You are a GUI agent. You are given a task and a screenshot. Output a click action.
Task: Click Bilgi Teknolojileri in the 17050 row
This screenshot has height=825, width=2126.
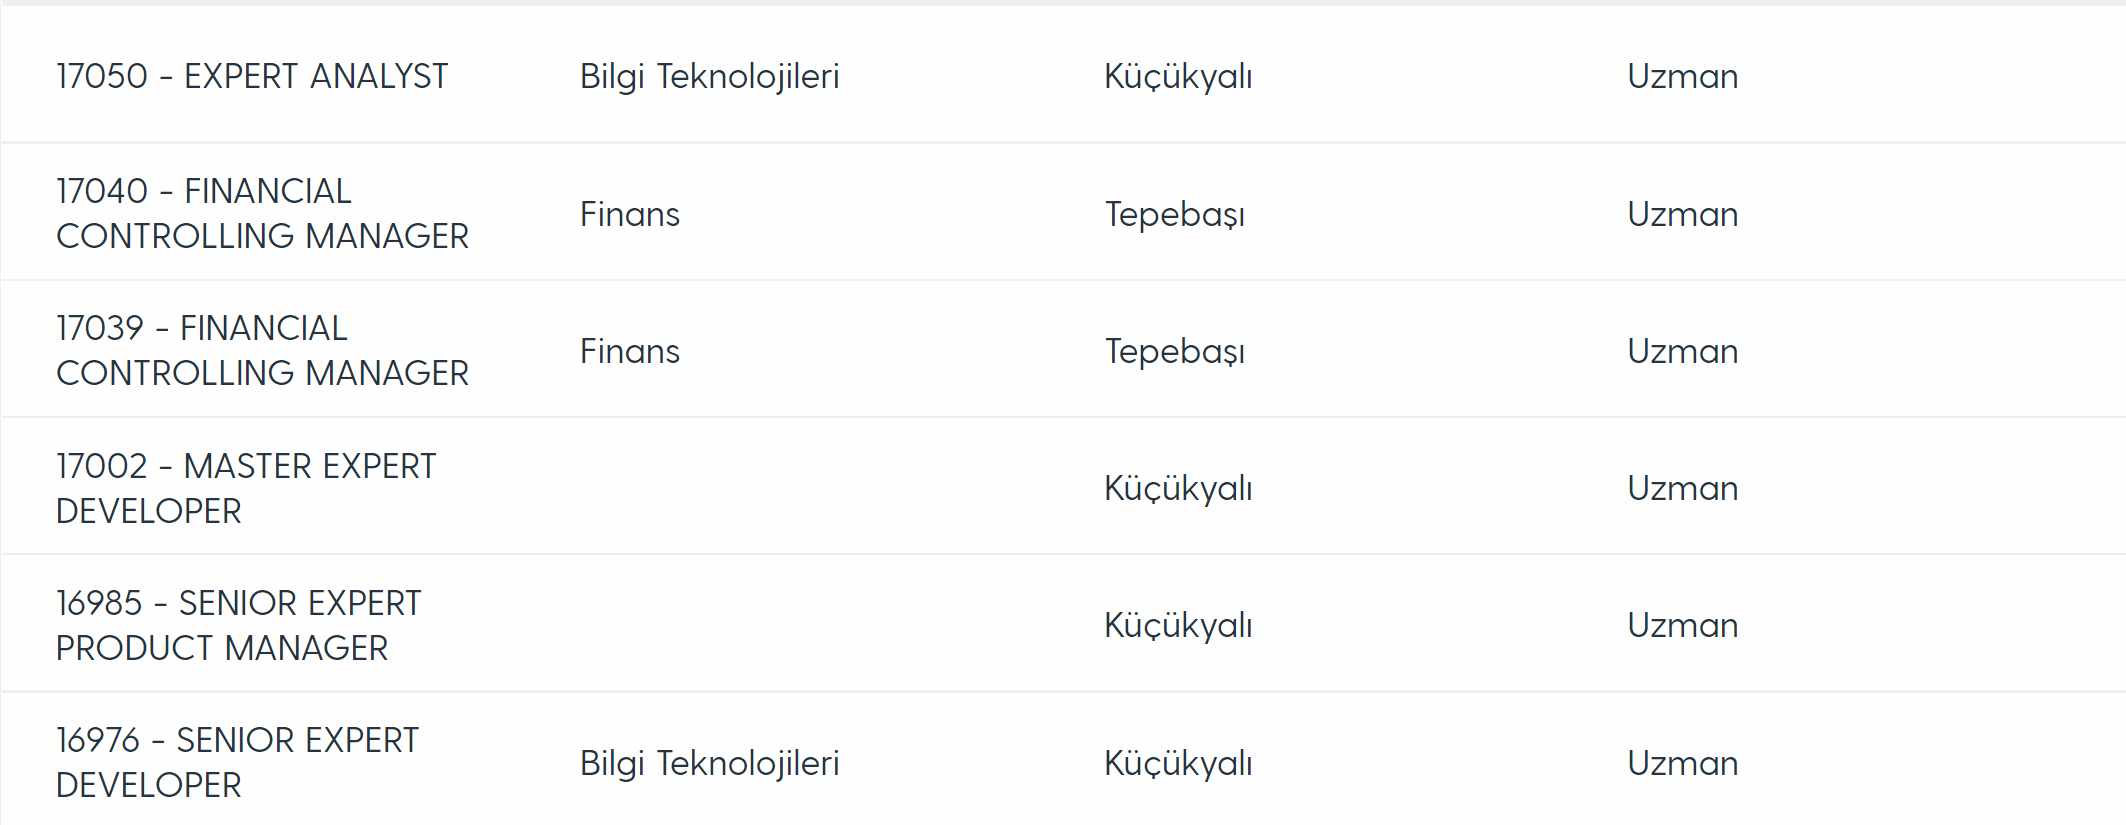click(709, 77)
